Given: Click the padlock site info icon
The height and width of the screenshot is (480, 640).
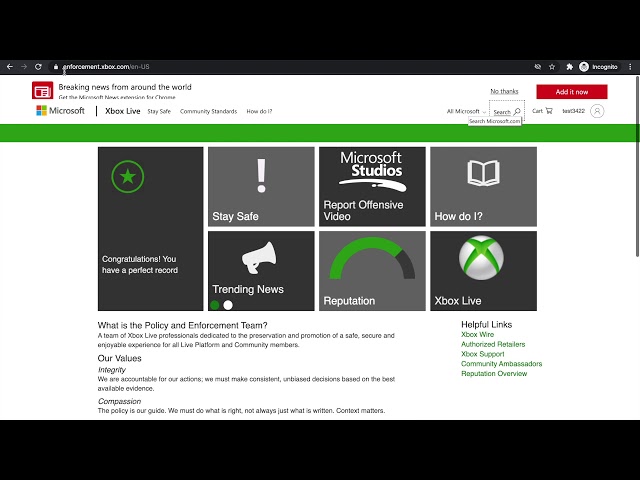Looking at the screenshot, I should [x=56, y=67].
